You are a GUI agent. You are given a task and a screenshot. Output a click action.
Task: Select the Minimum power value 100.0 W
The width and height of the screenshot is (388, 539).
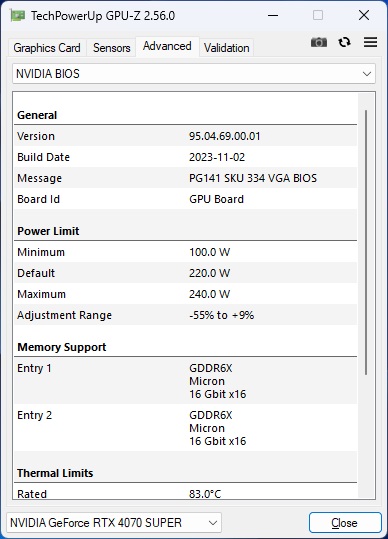pos(209,252)
